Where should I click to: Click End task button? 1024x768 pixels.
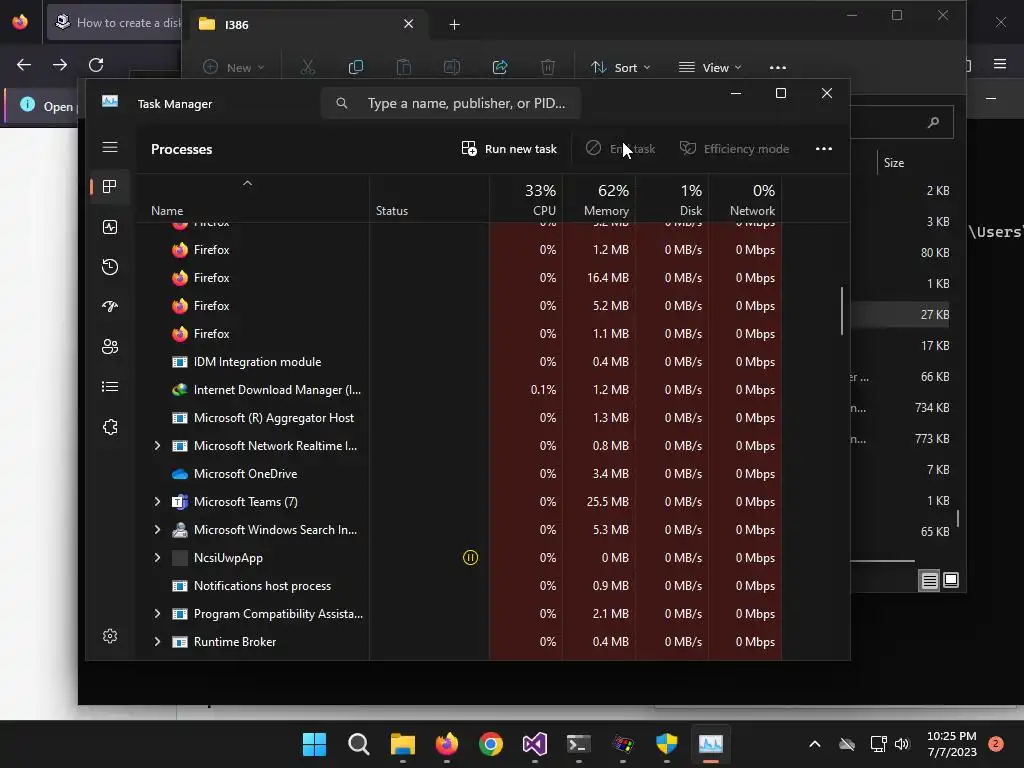click(620, 149)
